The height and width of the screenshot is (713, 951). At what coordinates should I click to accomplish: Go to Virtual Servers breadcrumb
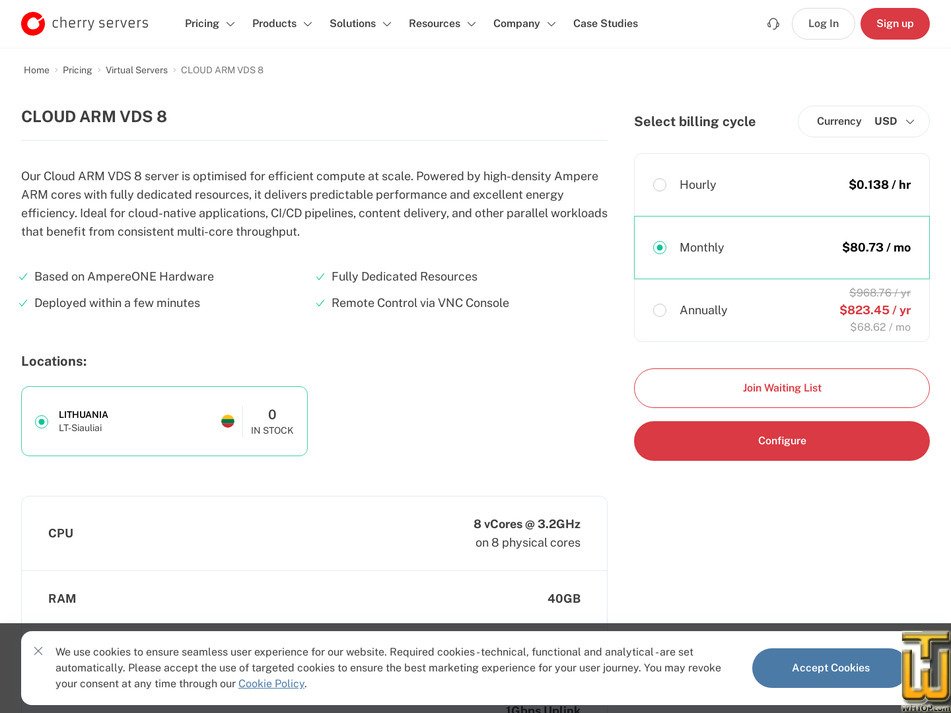point(136,70)
